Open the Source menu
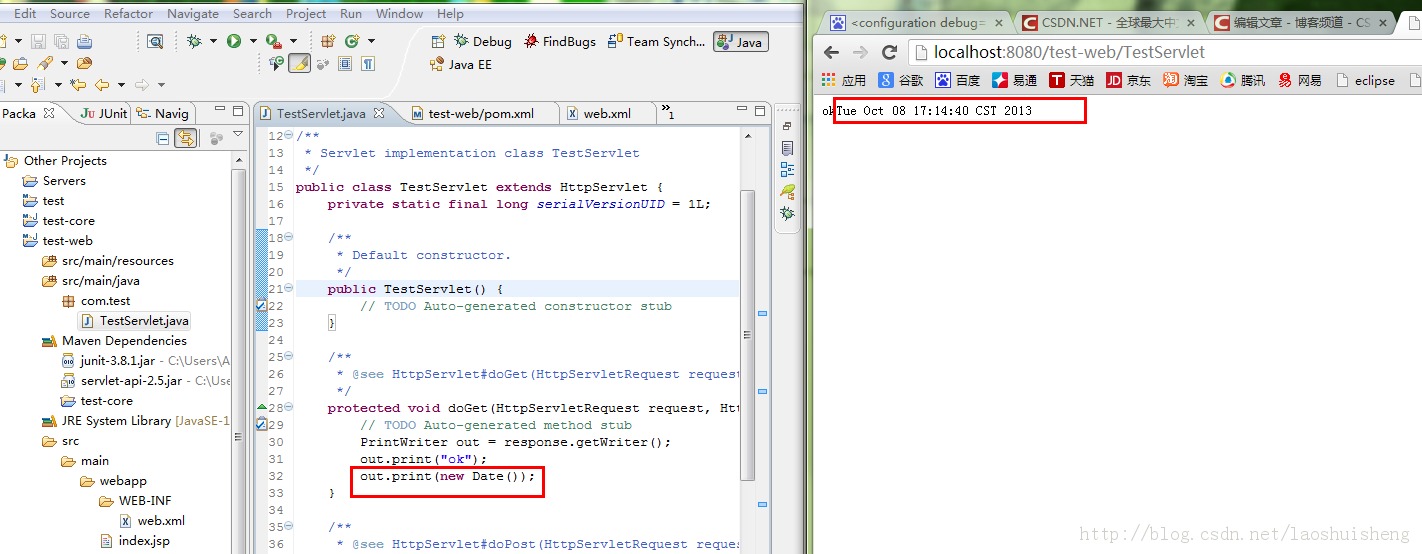The height and width of the screenshot is (554, 1422). (70, 14)
